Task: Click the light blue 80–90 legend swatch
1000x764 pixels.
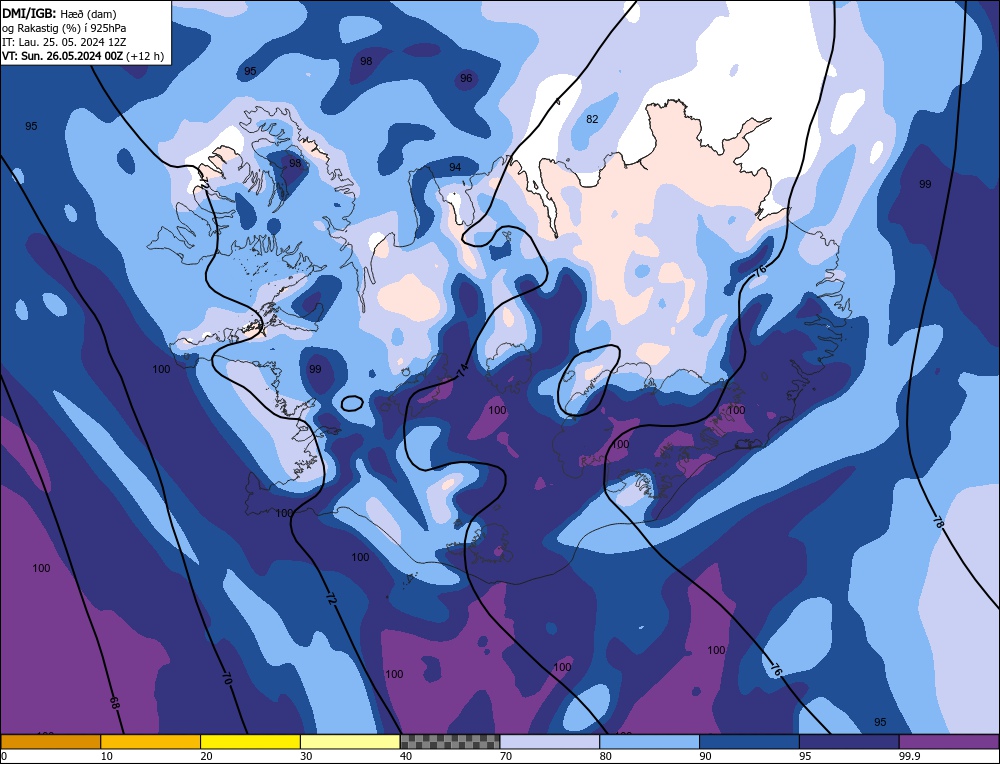Action: pyautogui.click(x=649, y=741)
